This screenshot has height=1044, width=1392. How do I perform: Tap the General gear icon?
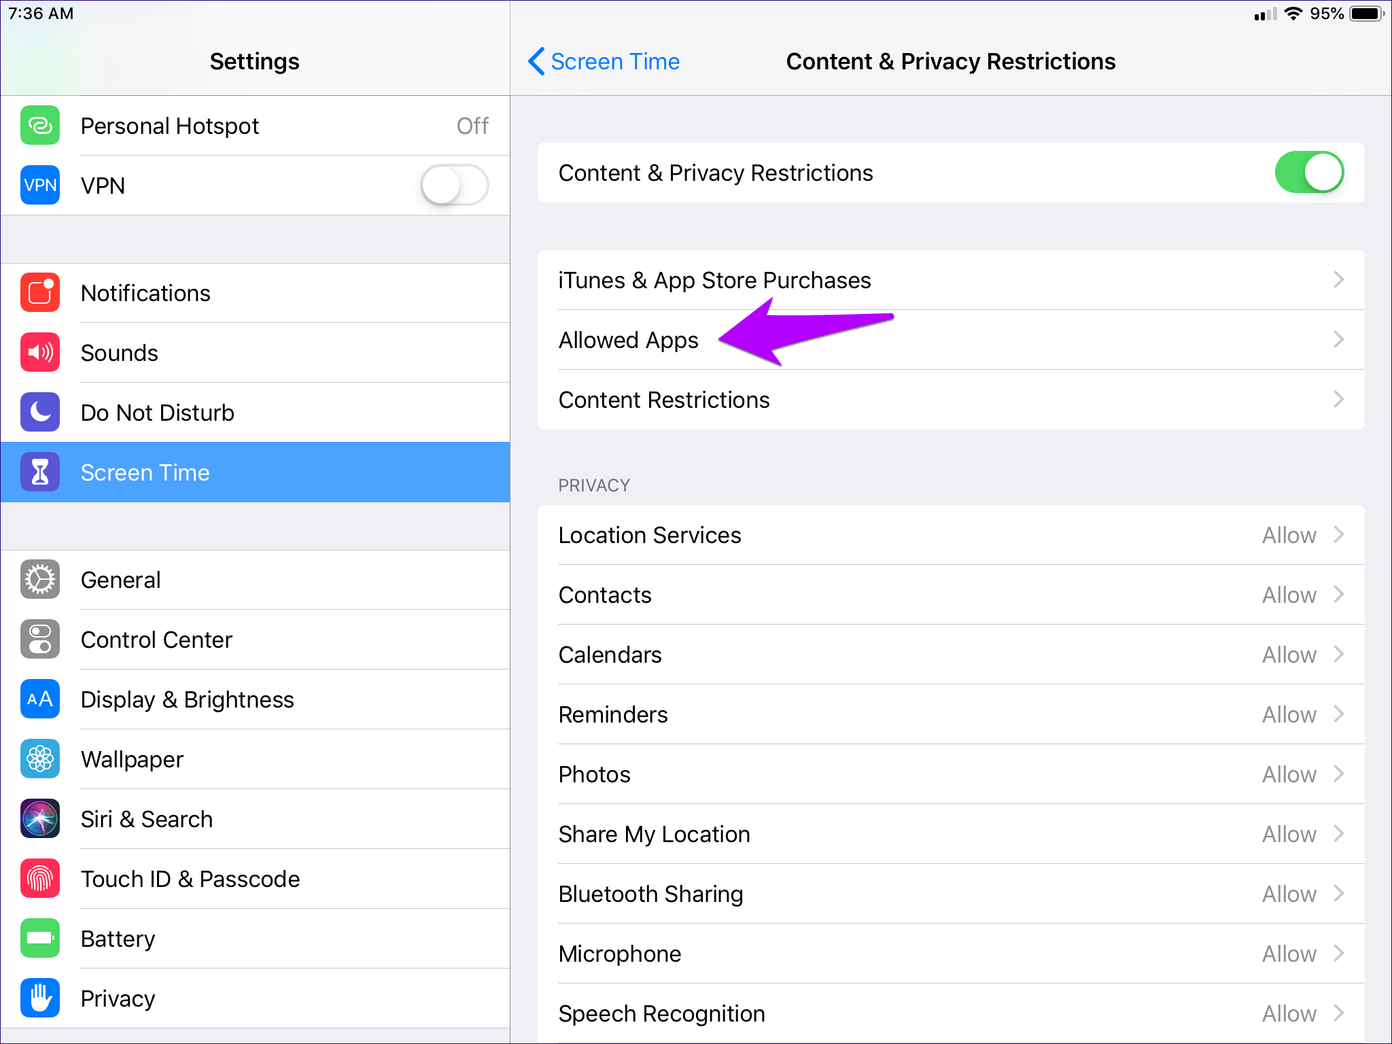click(40, 580)
